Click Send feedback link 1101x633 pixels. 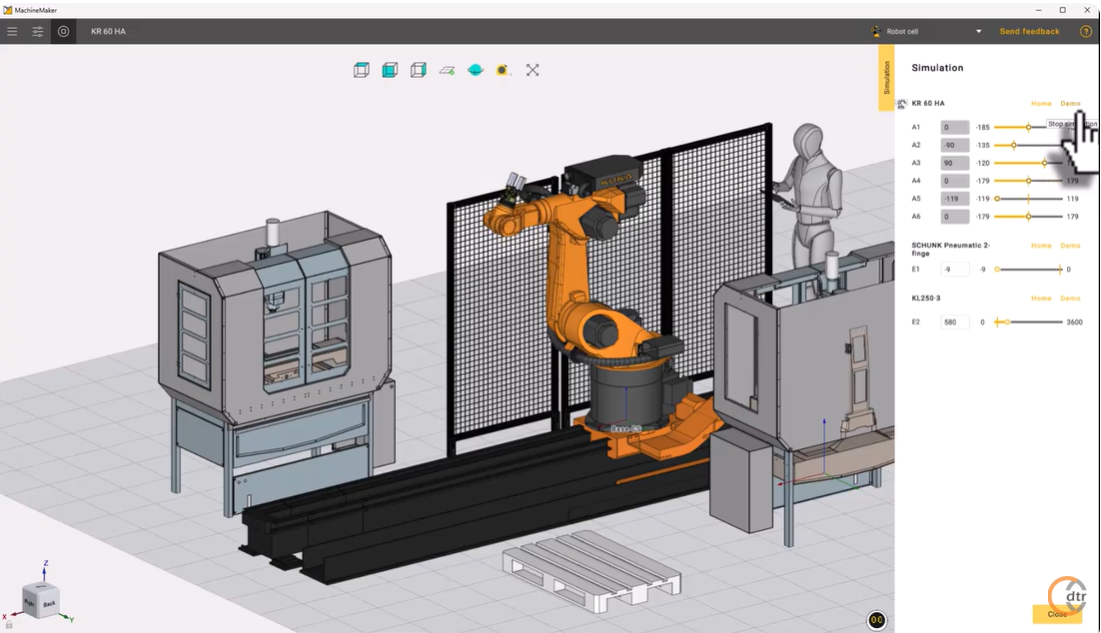click(1029, 32)
